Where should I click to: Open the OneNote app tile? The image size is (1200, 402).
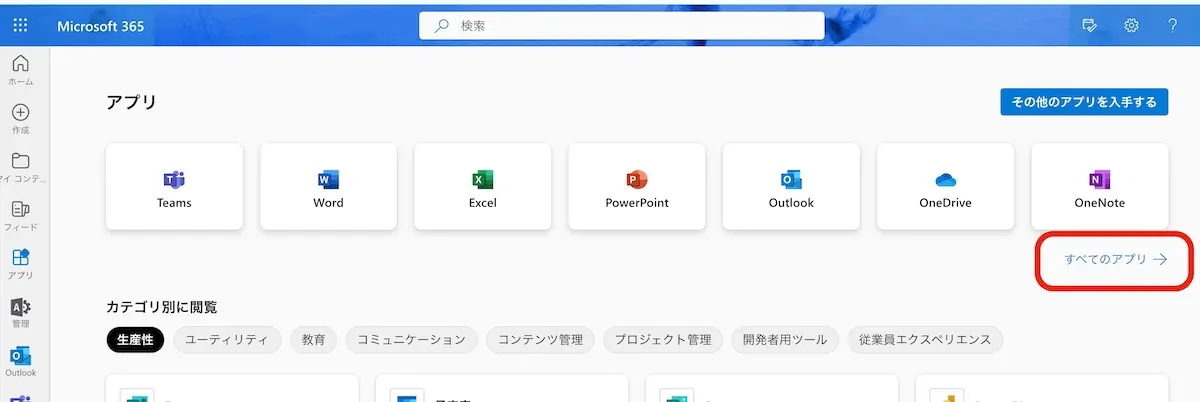1099,187
